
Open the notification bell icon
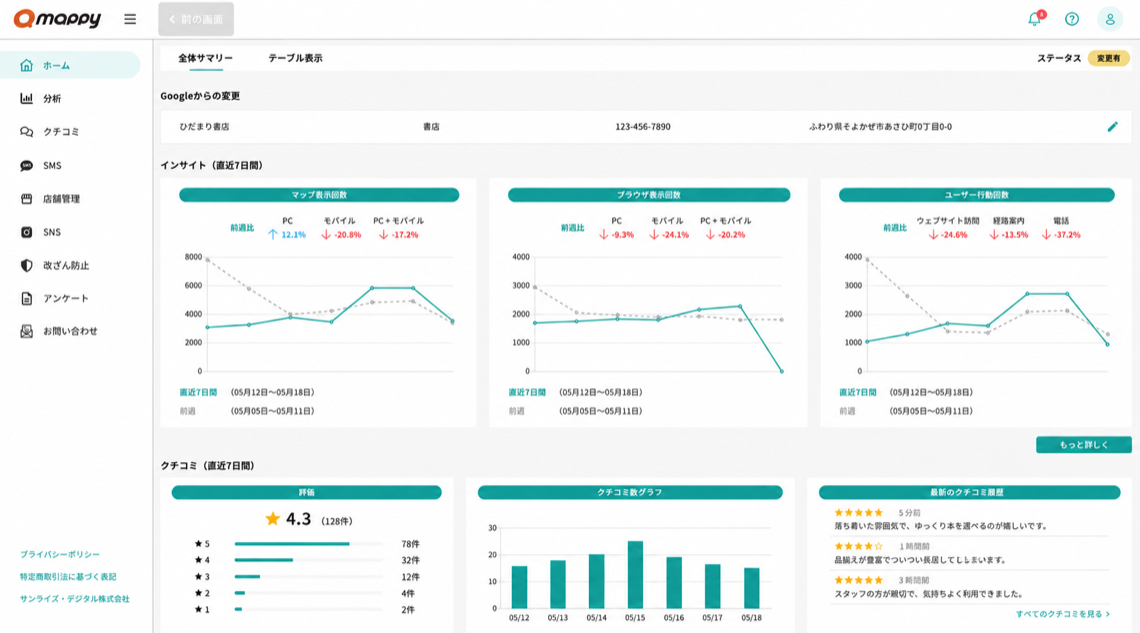1035,19
